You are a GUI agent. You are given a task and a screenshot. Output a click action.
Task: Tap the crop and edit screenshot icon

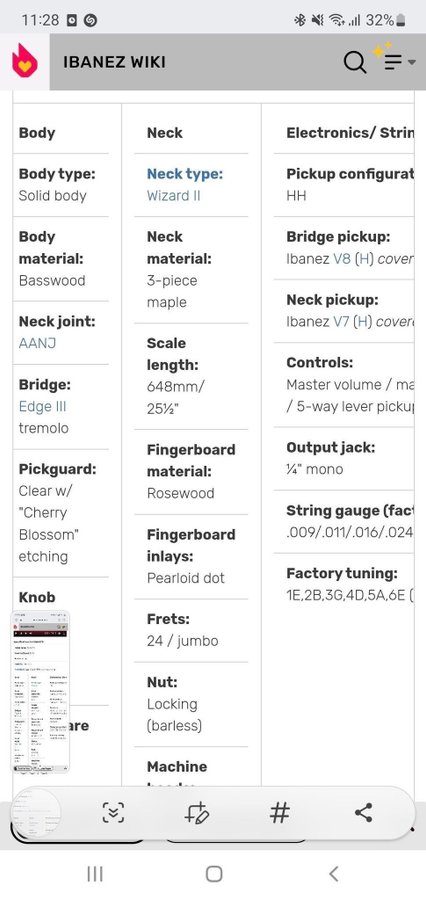[197, 813]
